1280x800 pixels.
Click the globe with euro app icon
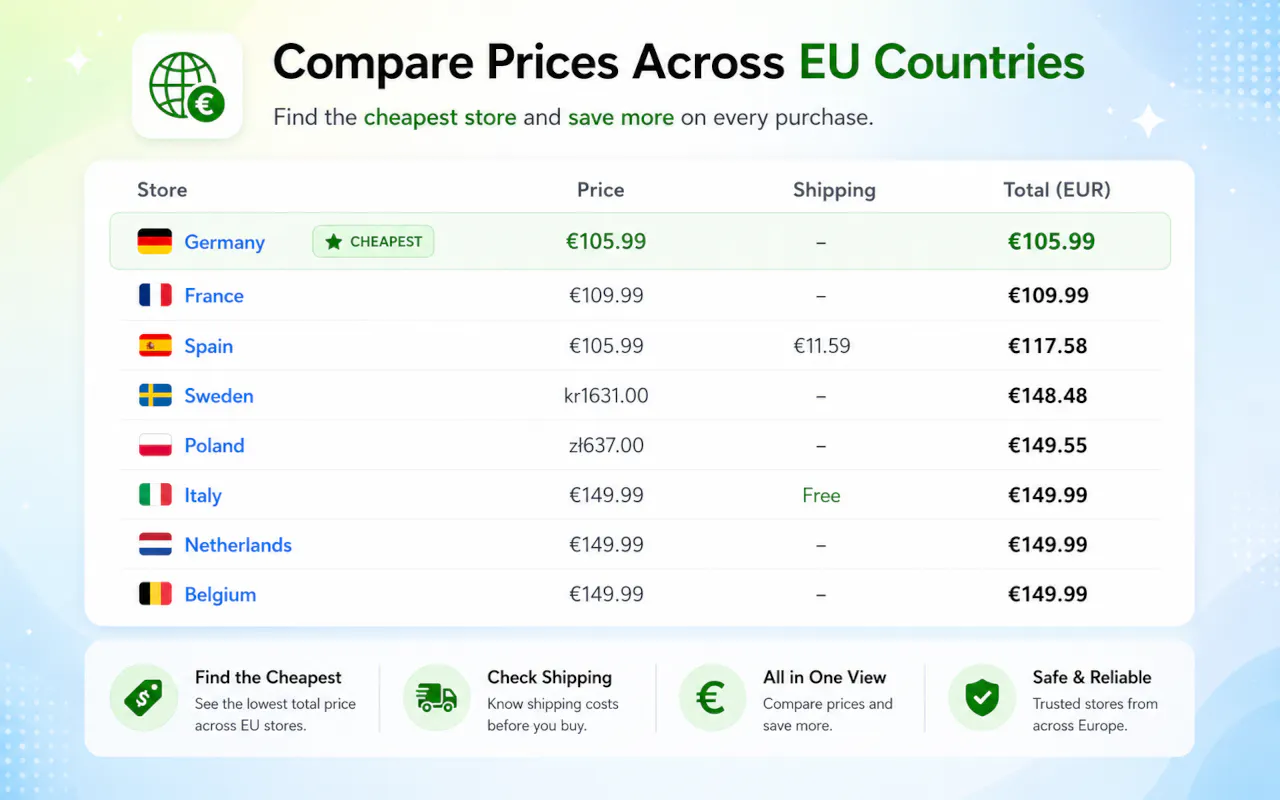[x=187, y=86]
